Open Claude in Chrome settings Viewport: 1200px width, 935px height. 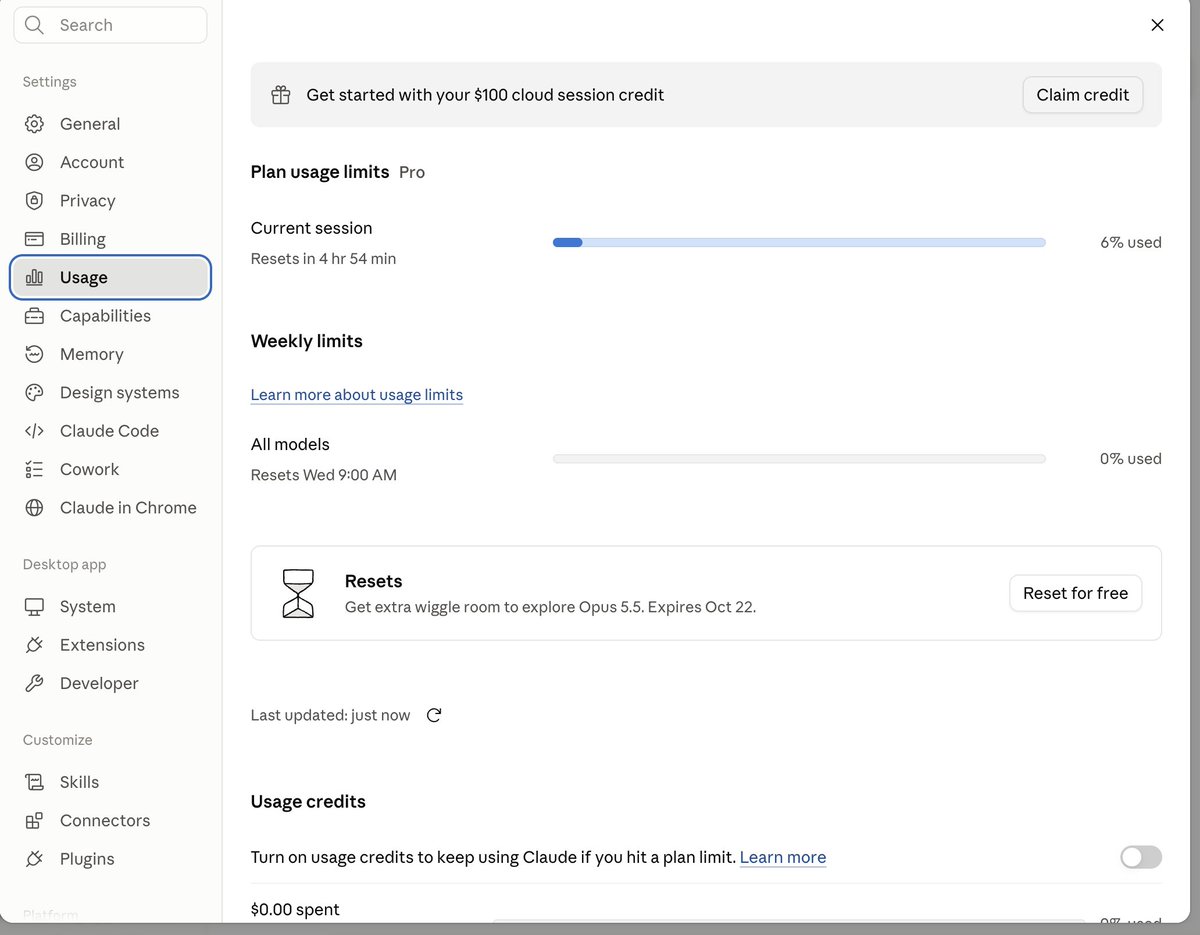tap(110, 508)
